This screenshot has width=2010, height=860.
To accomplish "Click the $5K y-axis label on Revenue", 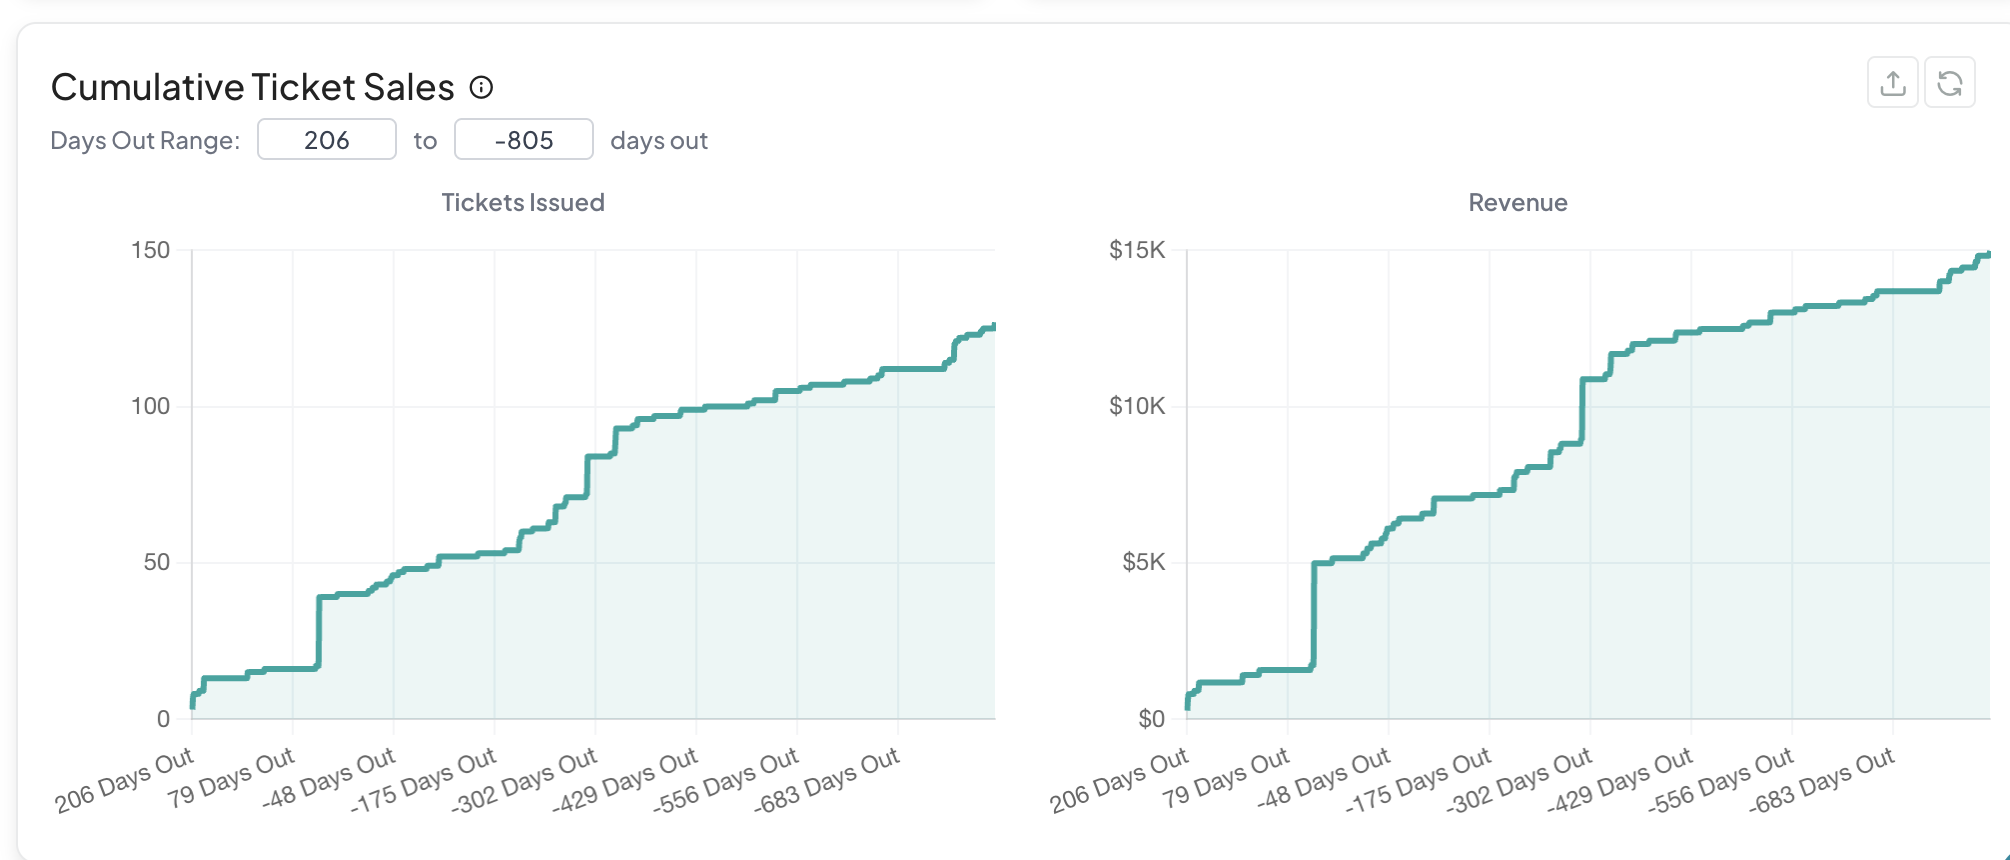I will (x=1143, y=562).
